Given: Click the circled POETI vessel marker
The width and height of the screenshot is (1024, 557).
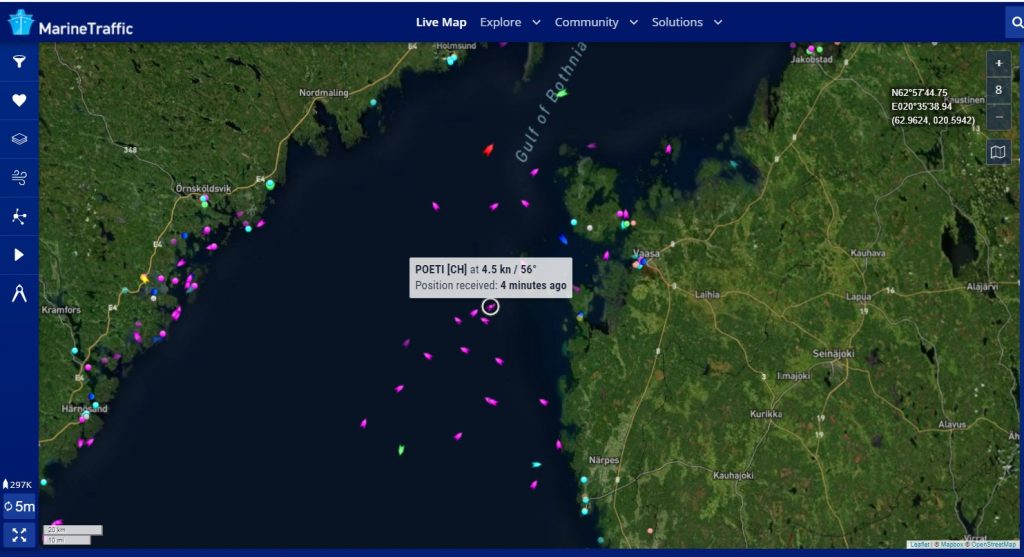Looking at the screenshot, I should coord(490,307).
